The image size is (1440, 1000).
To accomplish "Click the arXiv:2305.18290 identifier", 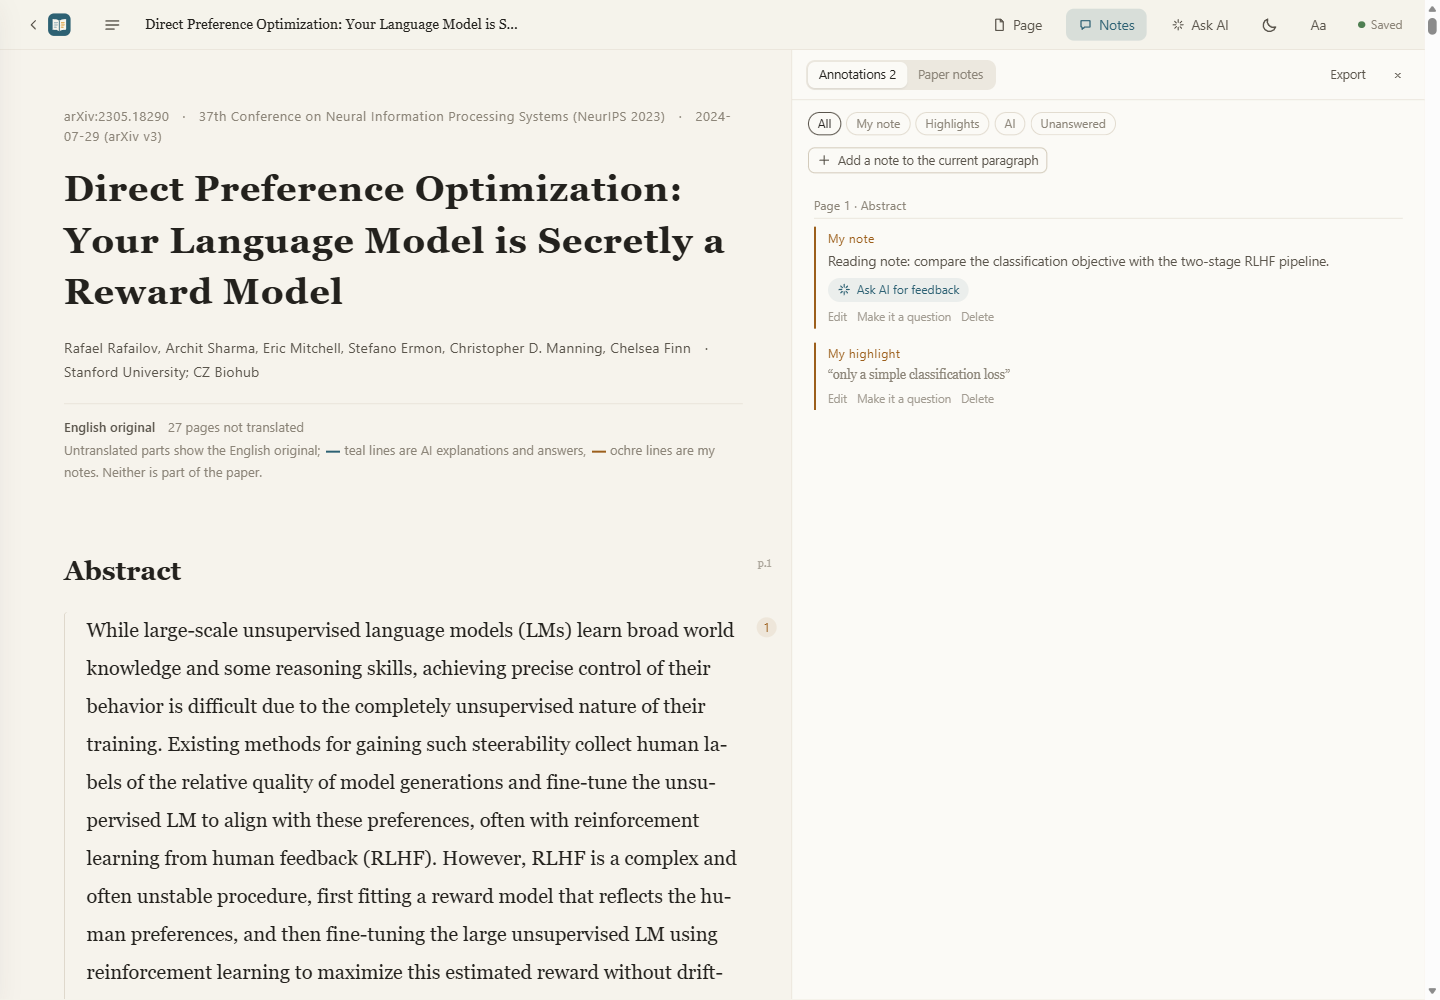I will tap(116, 117).
